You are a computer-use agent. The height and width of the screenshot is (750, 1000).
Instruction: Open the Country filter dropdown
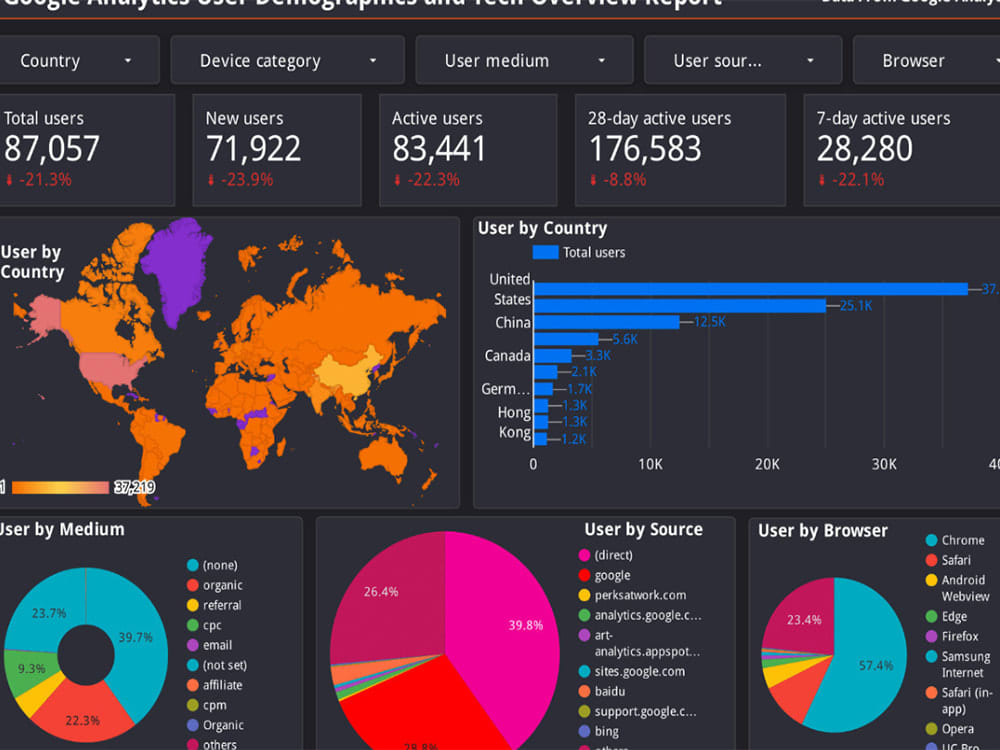click(x=80, y=60)
